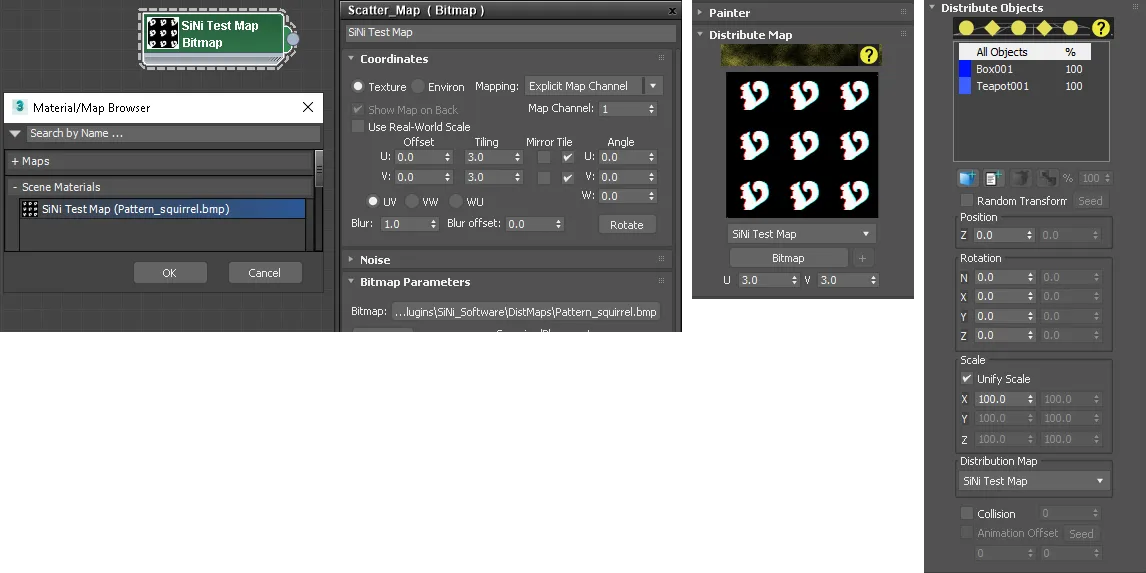The height and width of the screenshot is (573, 1146).
Task: Click the greyed-out fourth icon before percent field
Action: point(1047,178)
